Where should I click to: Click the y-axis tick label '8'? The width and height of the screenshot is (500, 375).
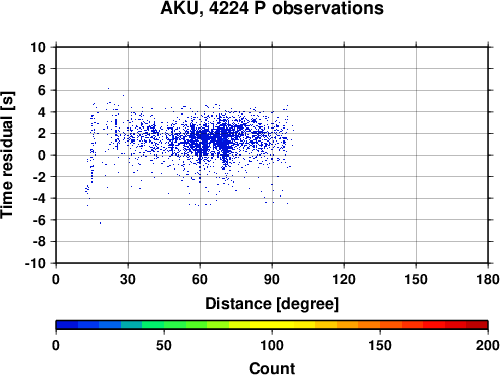tap(42, 69)
